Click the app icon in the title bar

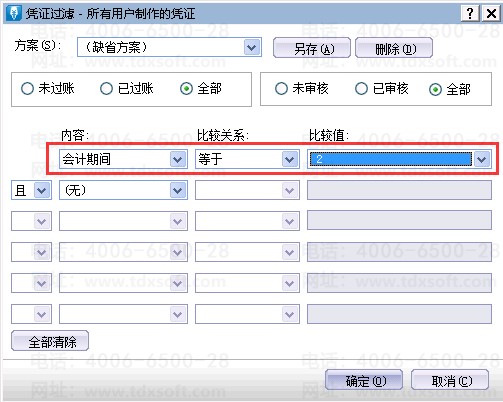point(14,13)
